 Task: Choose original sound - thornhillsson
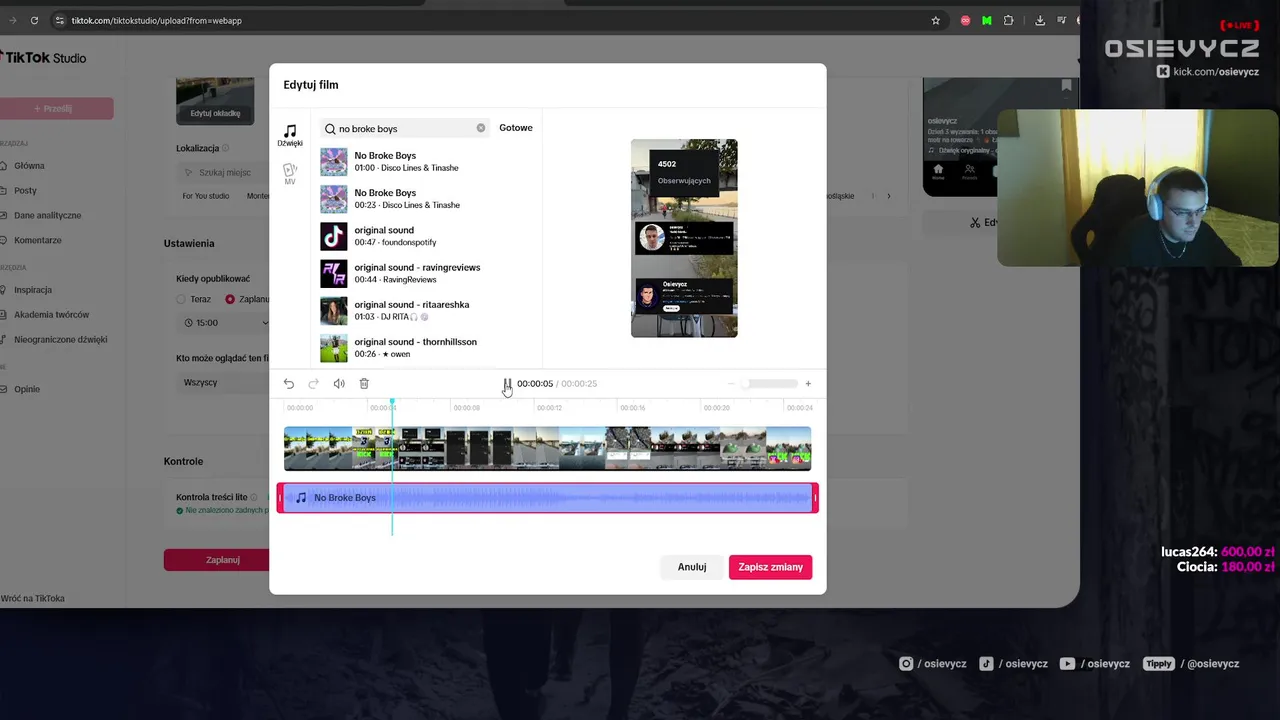430,347
